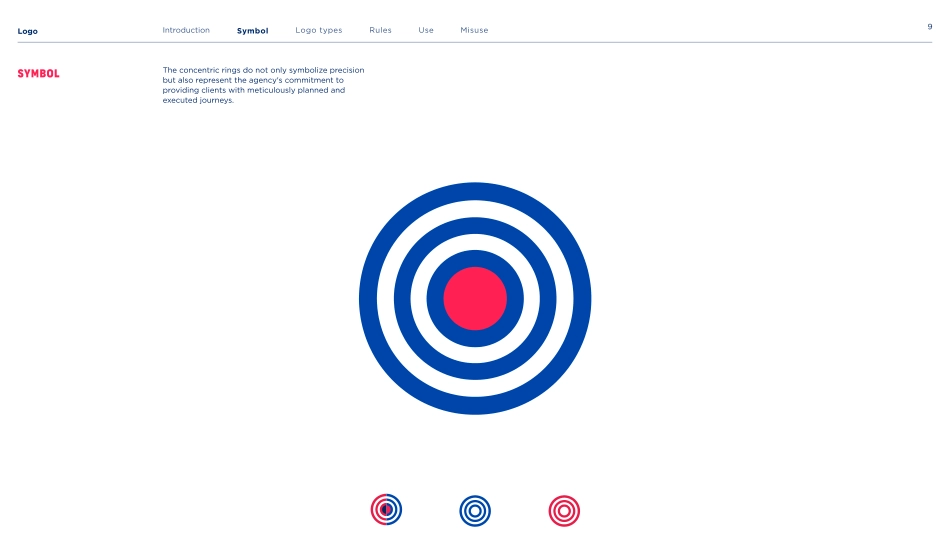The height and width of the screenshot is (555, 950).
Task: Select the all-red outline ring symbol
Action: click(x=564, y=510)
